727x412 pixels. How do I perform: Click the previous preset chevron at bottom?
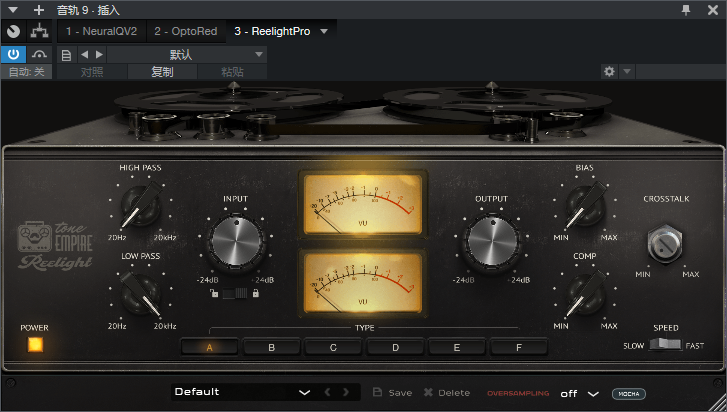[x=327, y=392]
